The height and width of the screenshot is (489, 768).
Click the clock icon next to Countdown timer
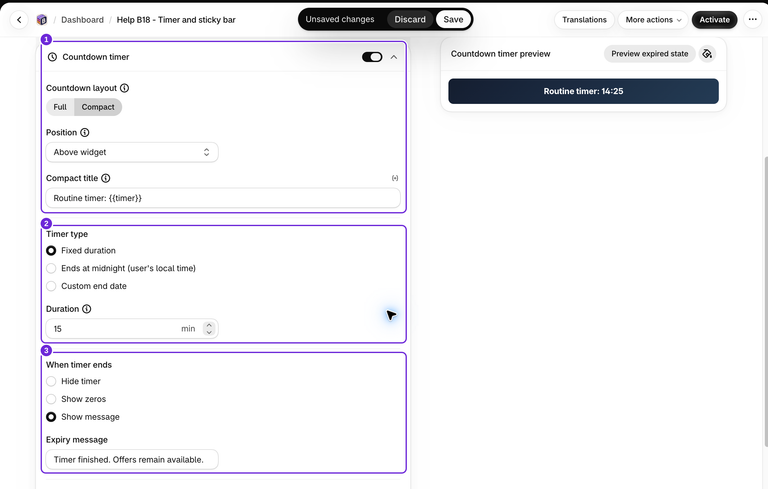pos(52,57)
